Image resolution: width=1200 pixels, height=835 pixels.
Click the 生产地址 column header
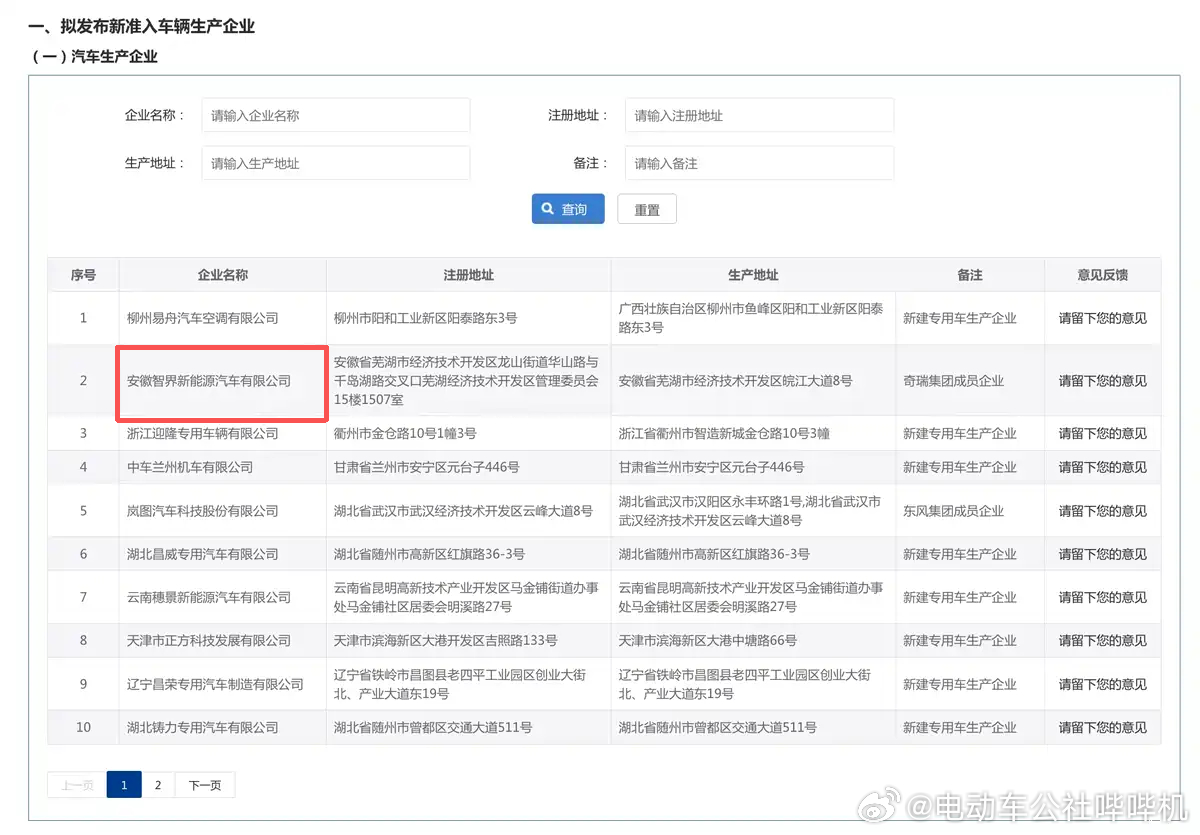753,275
